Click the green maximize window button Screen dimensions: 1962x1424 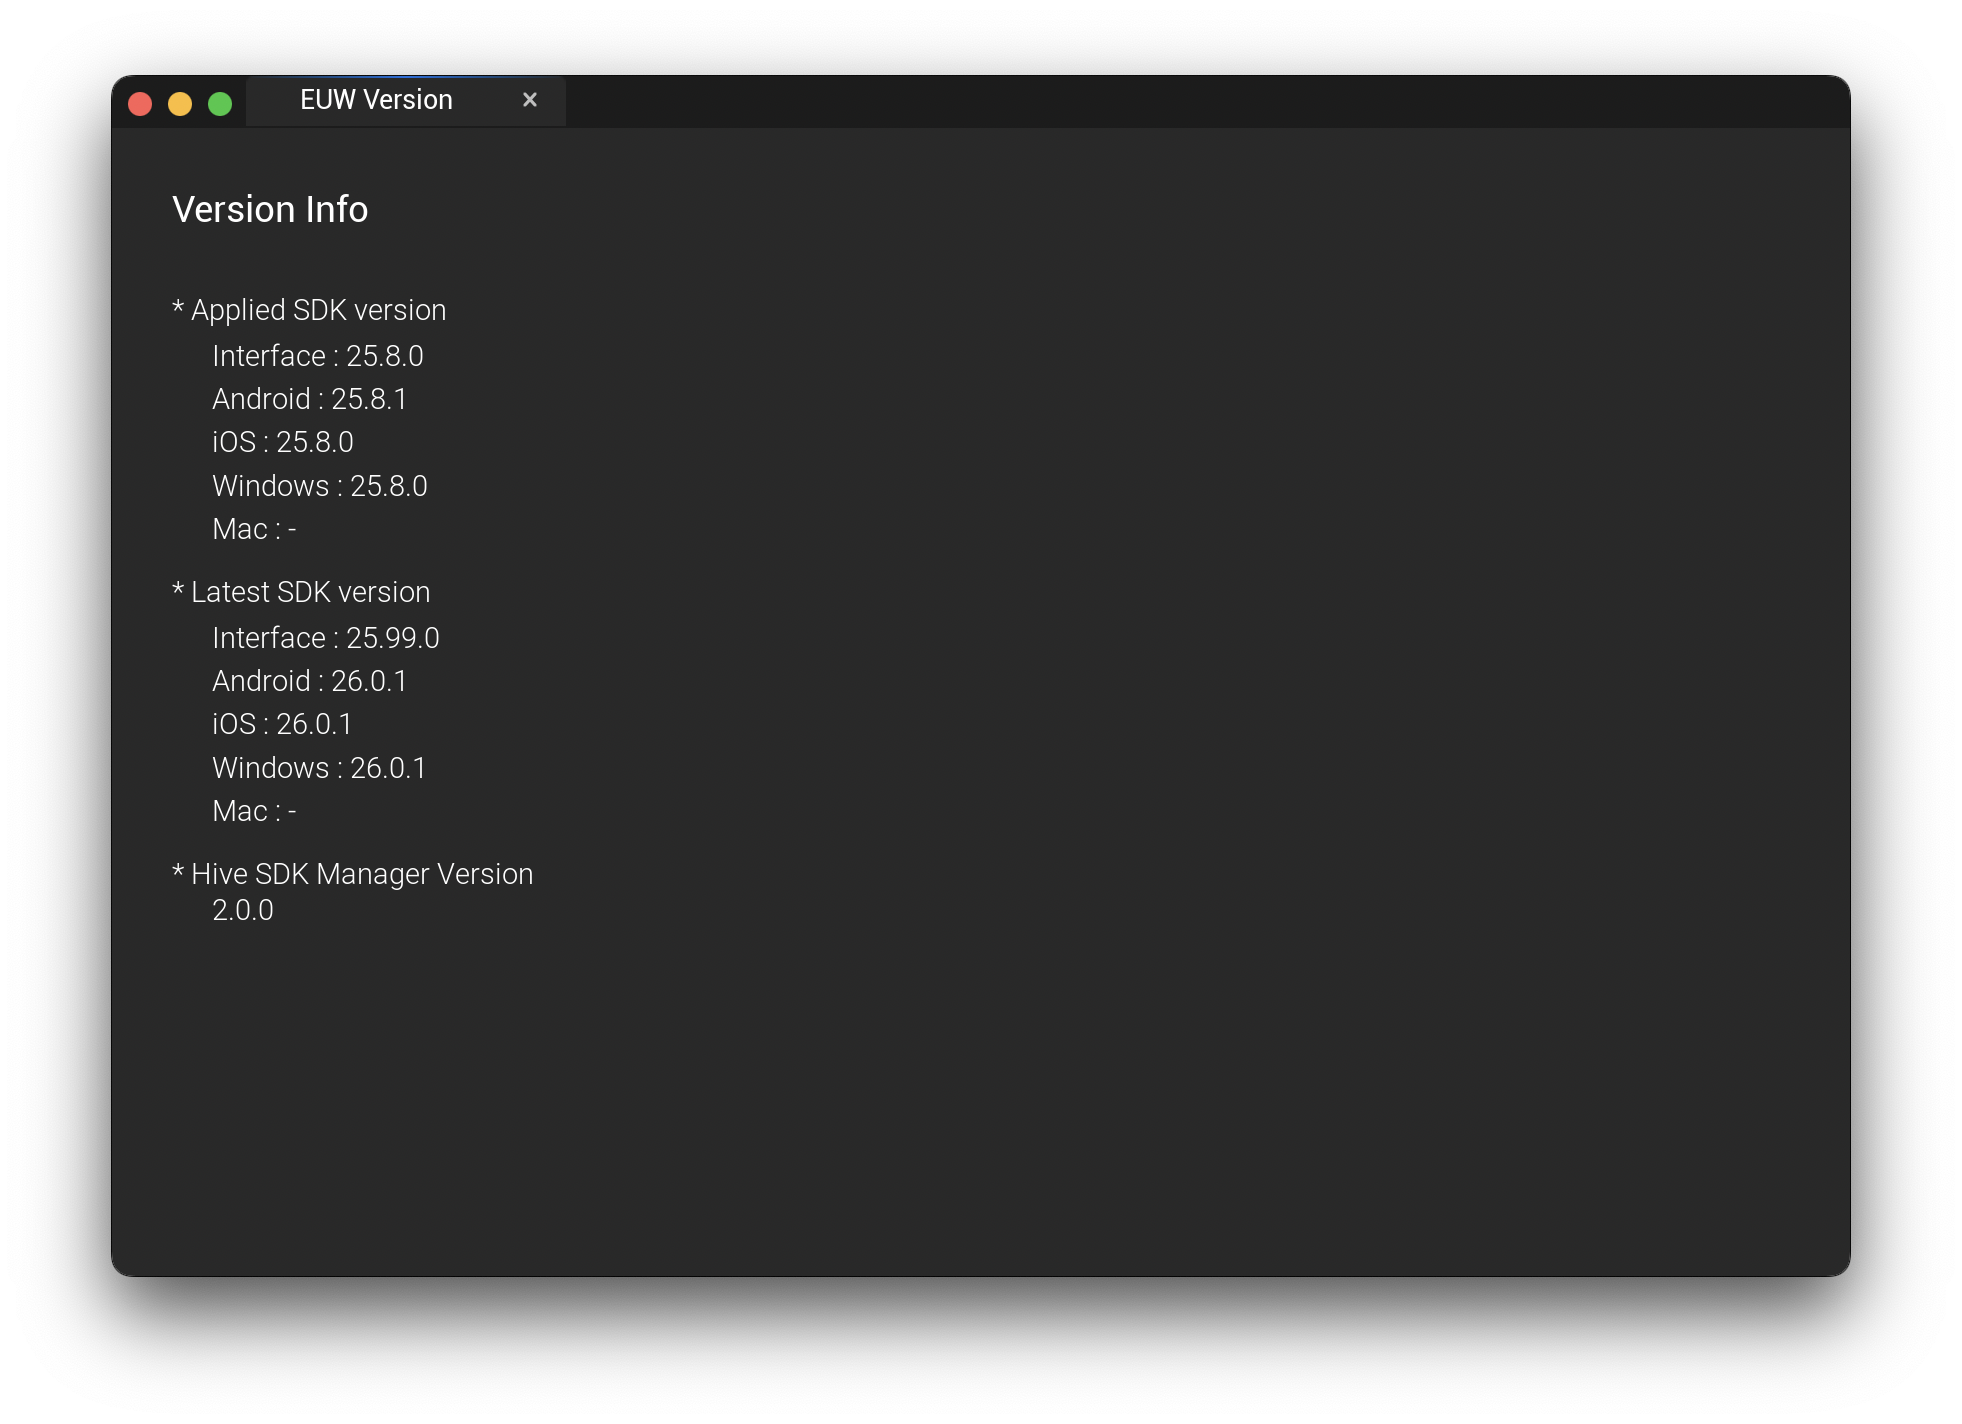(x=220, y=104)
